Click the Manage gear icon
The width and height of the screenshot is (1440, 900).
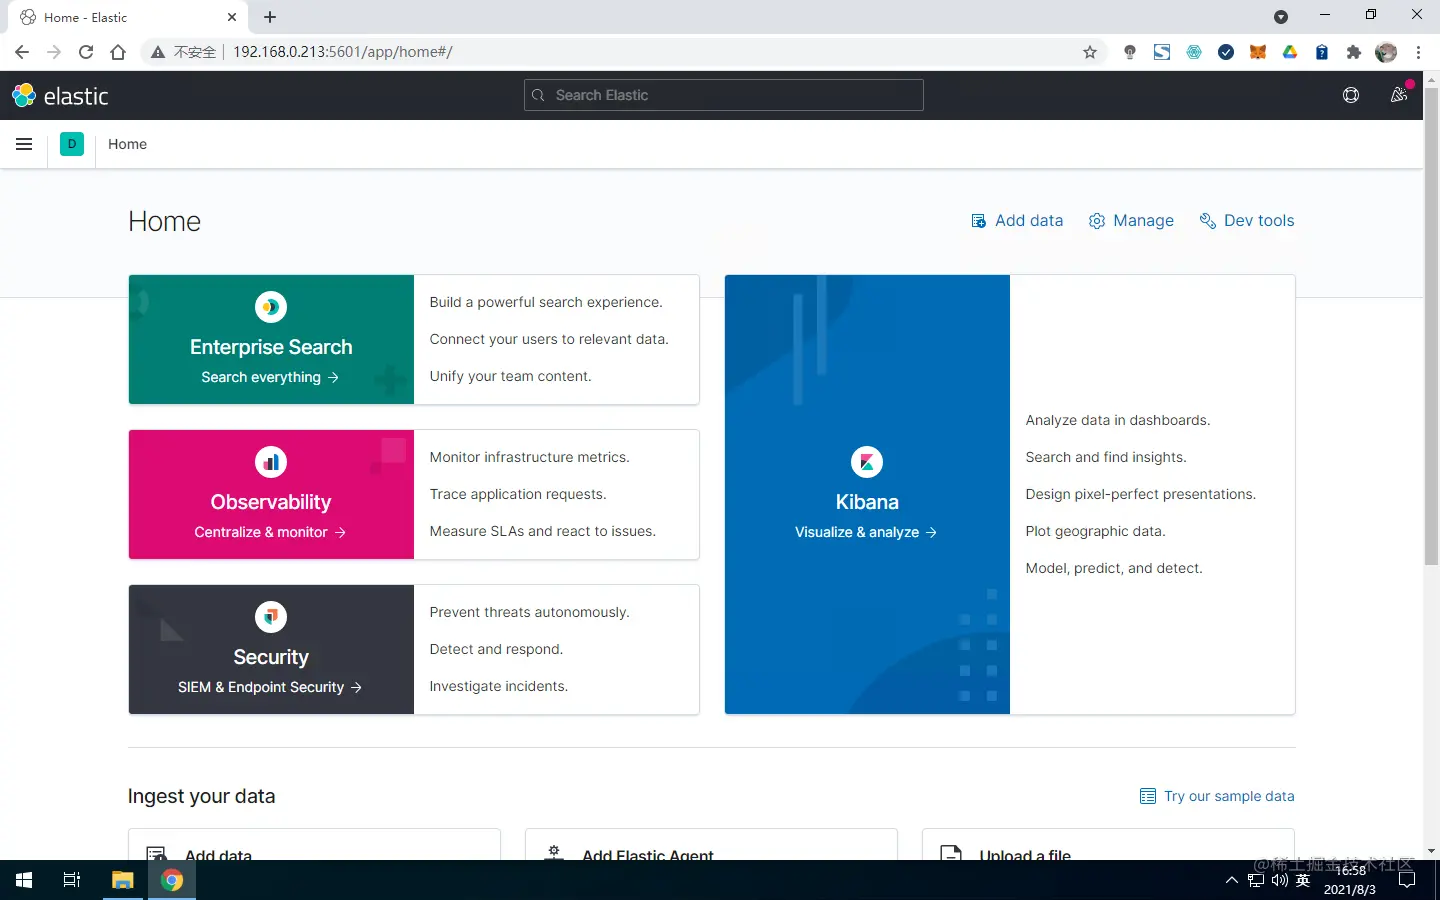coord(1097,221)
